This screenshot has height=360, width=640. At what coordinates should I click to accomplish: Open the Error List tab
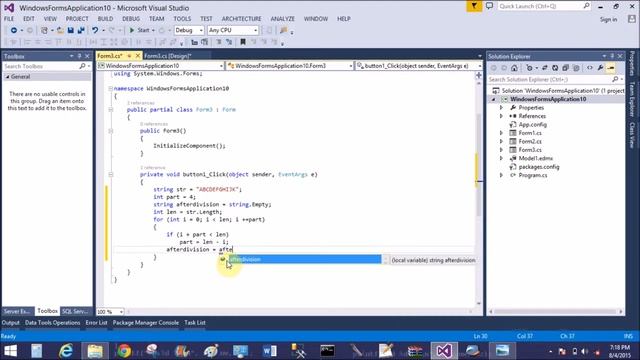(96, 323)
